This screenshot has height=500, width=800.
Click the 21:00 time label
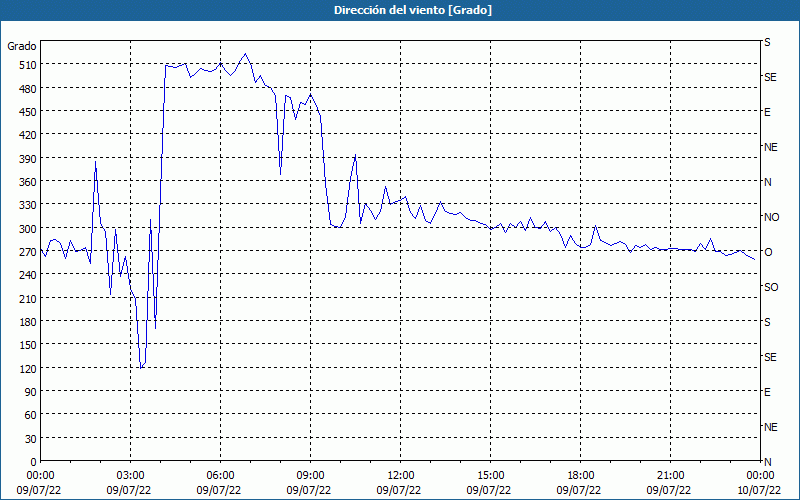pyautogui.click(x=670, y=476)
